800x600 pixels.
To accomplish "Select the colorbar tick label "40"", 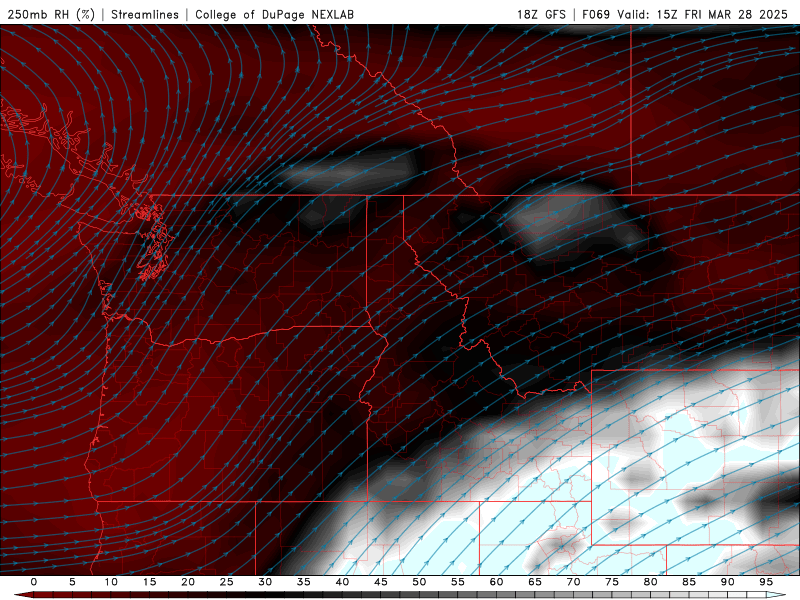I will click(342, 582).
